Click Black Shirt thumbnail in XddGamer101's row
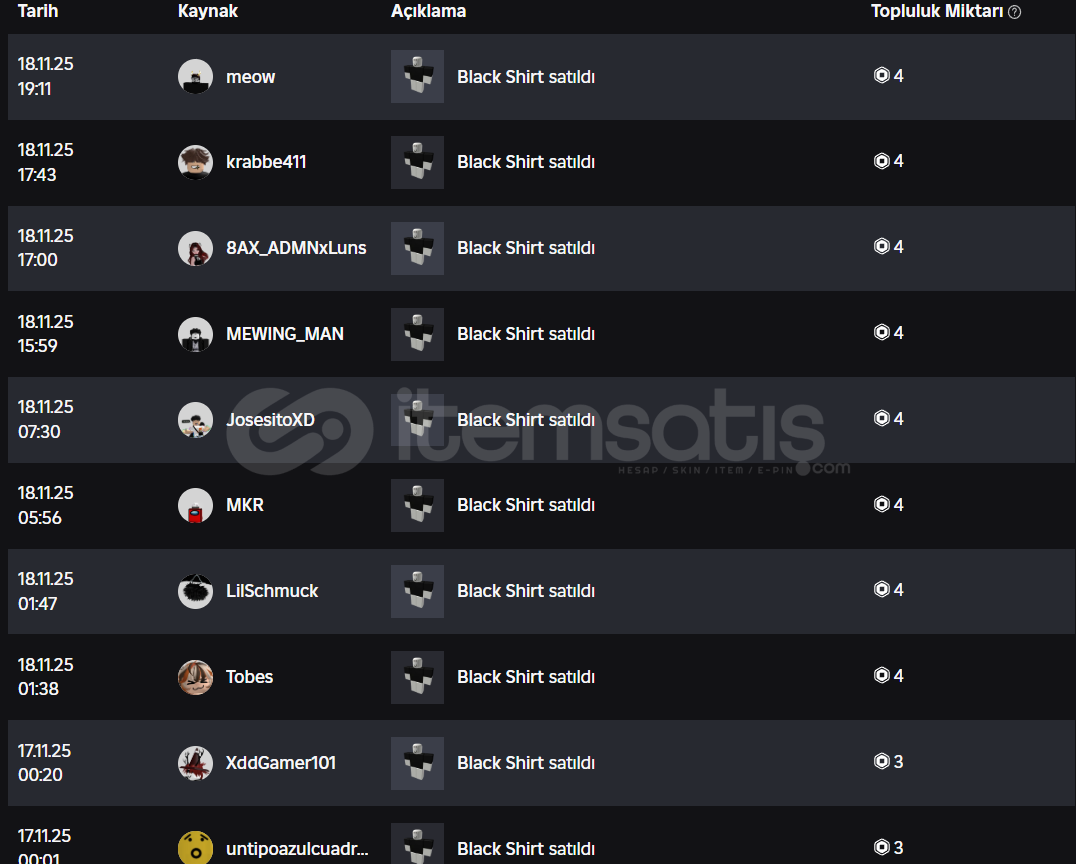Viewport: 1076px width, 864px height. [417, 763]
